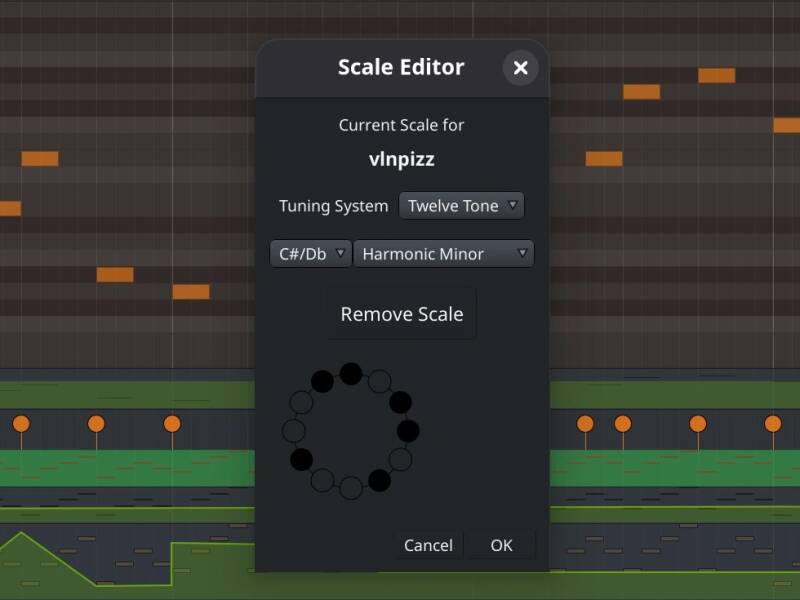800x600 pixels.
Task: Close the Scale Editor dialog
Action: point(520,67)
